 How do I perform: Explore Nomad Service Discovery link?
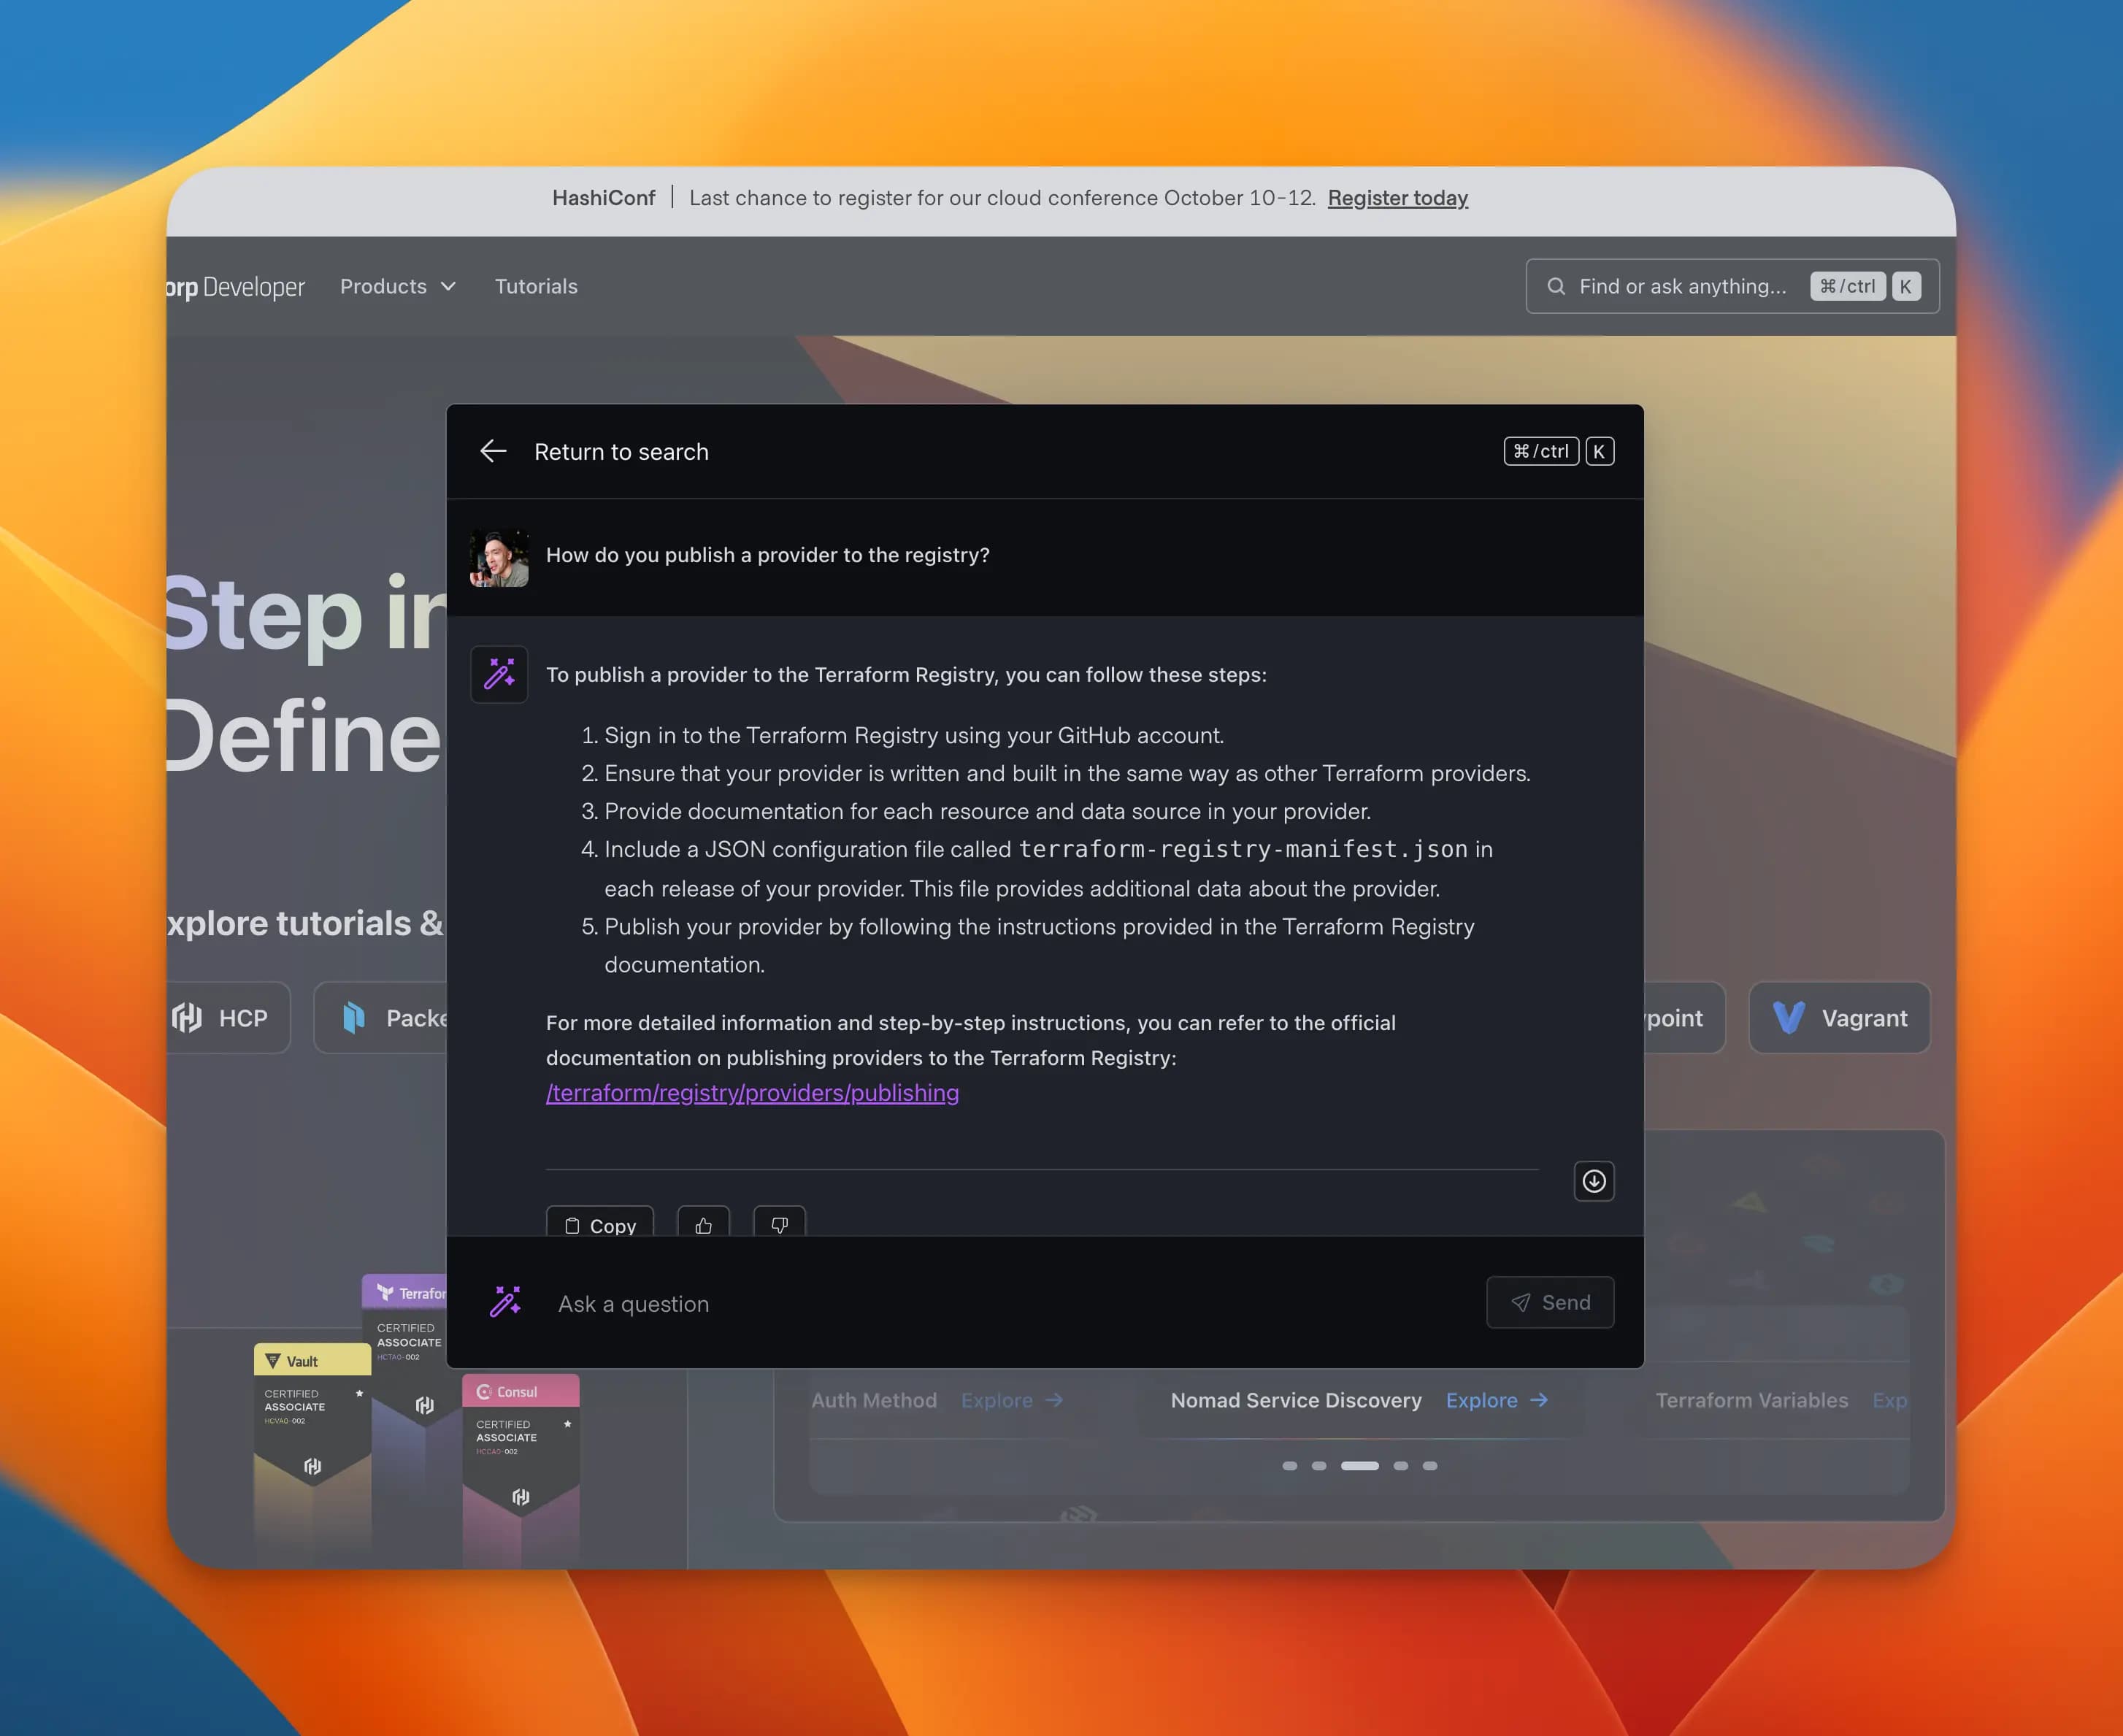[x=1496, y=1401]
